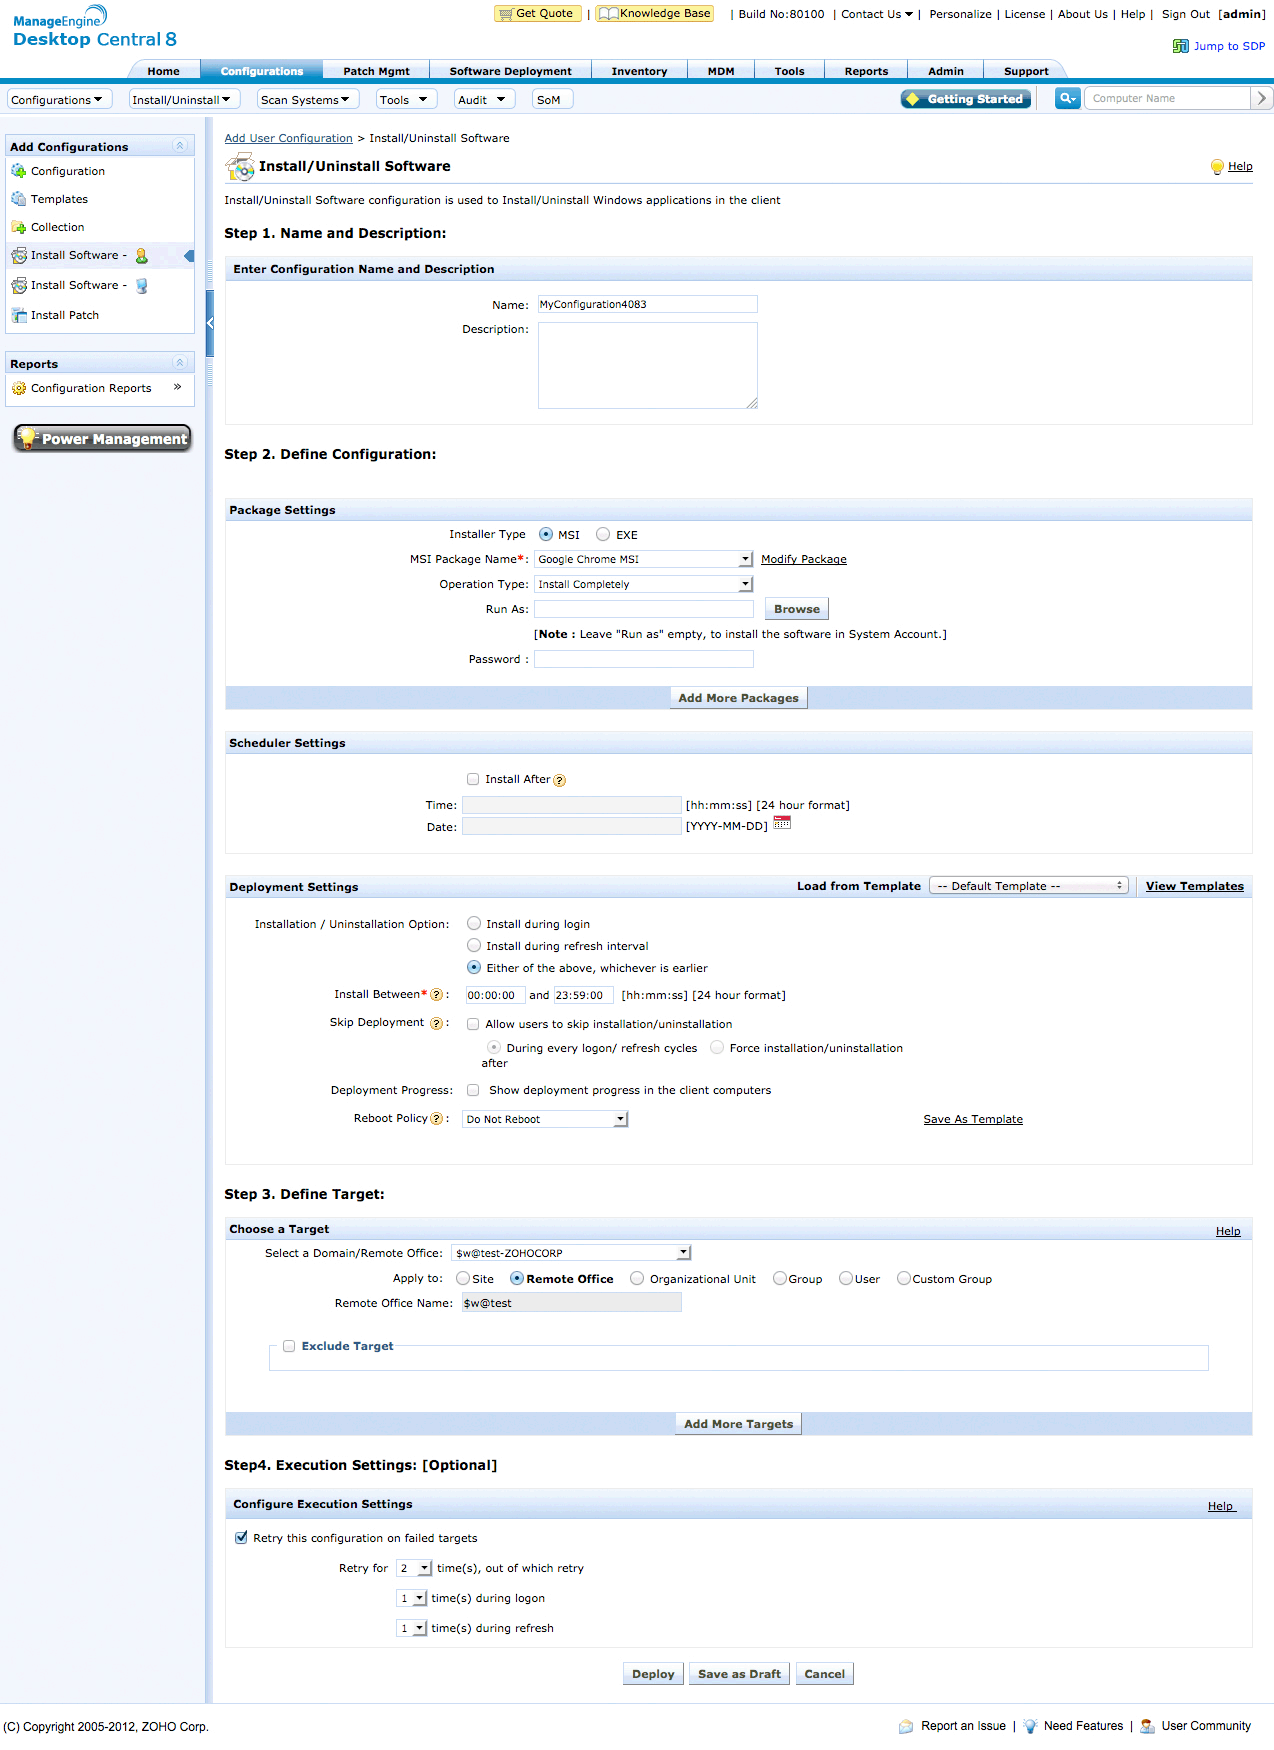Click the Skip Deployment help icon
The width and height of the screenshot is (1274, 1750).
click(x=436, y=1023)
